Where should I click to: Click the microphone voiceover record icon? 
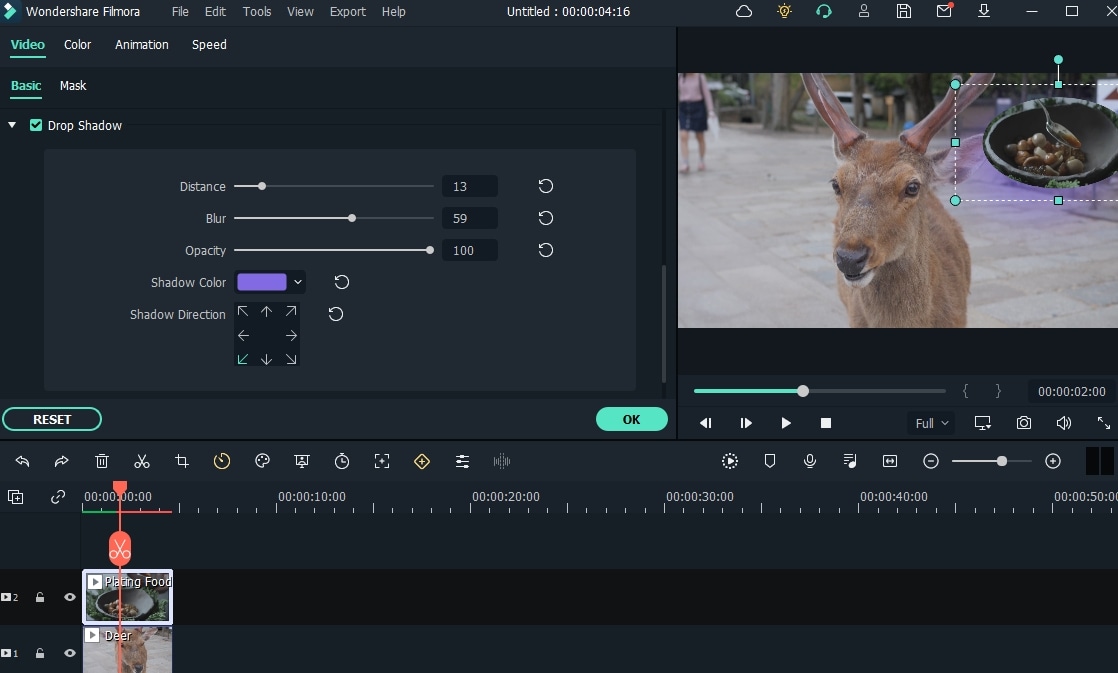coord(810,461)
